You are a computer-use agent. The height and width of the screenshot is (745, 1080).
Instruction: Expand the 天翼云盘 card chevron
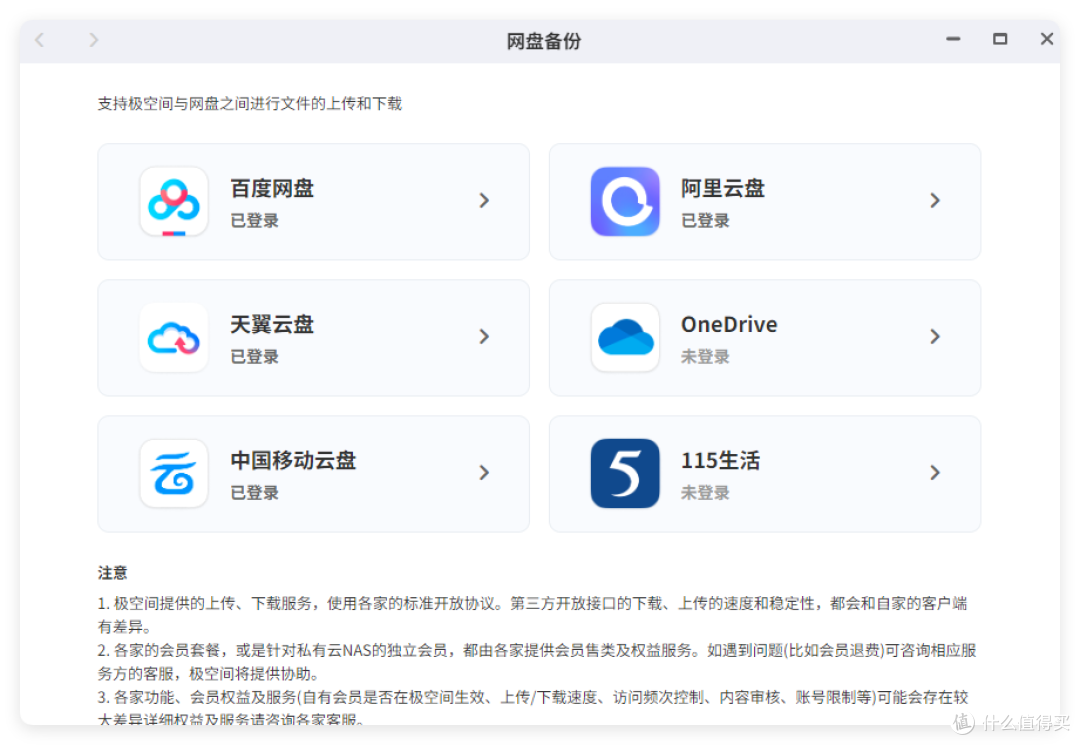click(484, 336)
